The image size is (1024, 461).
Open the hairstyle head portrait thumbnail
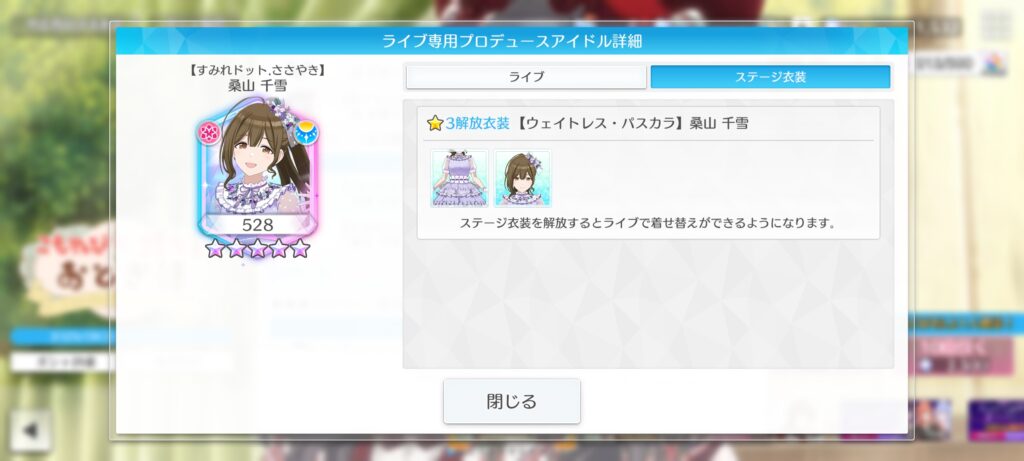point(522,179)
